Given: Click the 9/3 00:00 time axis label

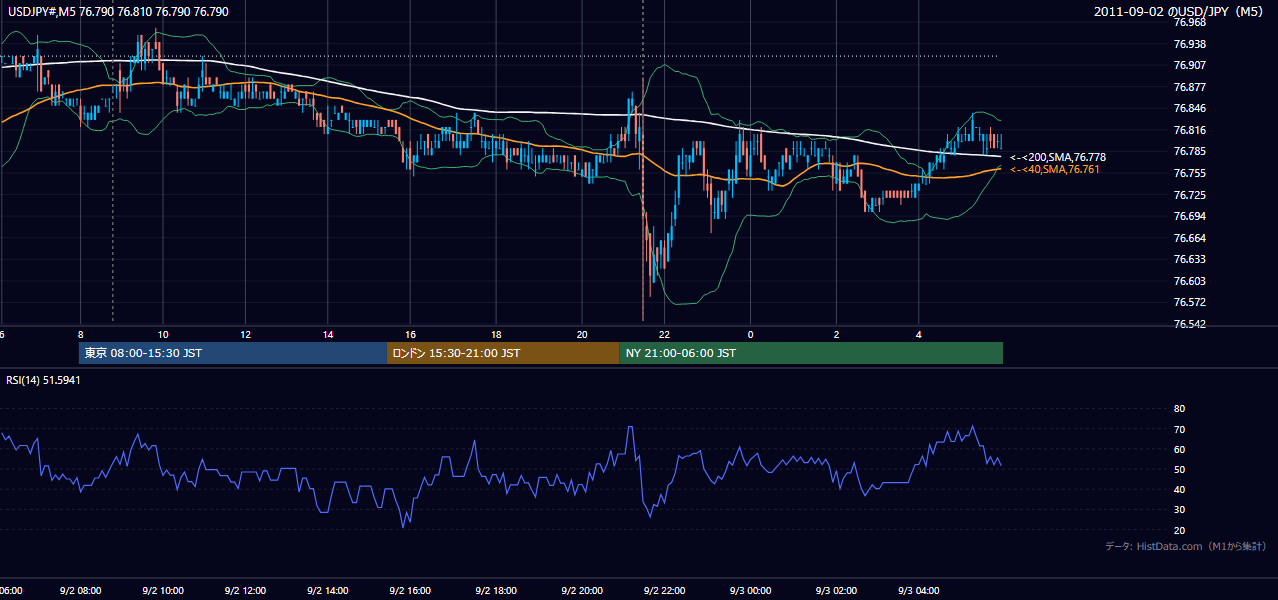Looking at the screenshot, I should point(750,591).
